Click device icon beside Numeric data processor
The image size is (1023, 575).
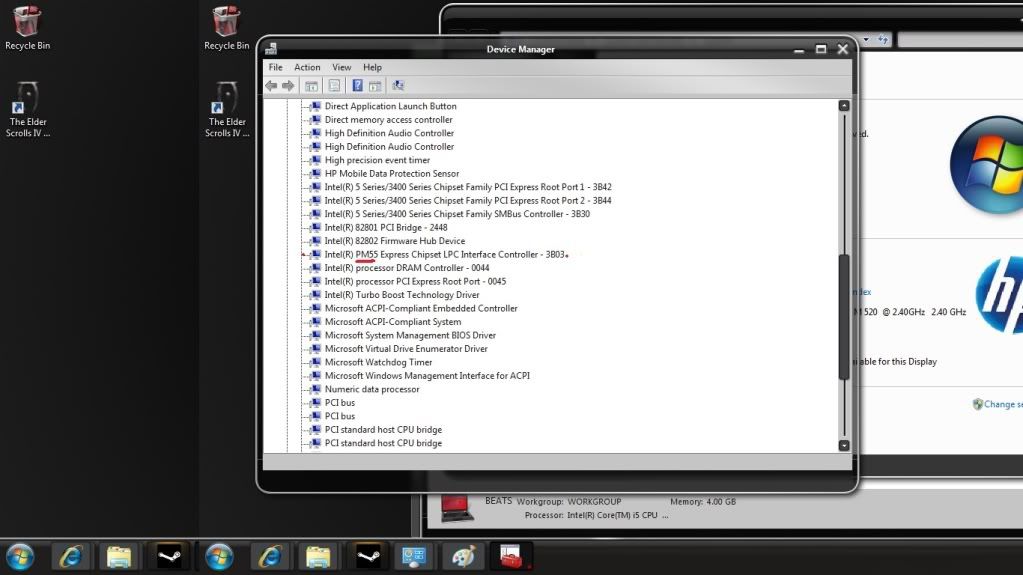click(x=315, y=389)
